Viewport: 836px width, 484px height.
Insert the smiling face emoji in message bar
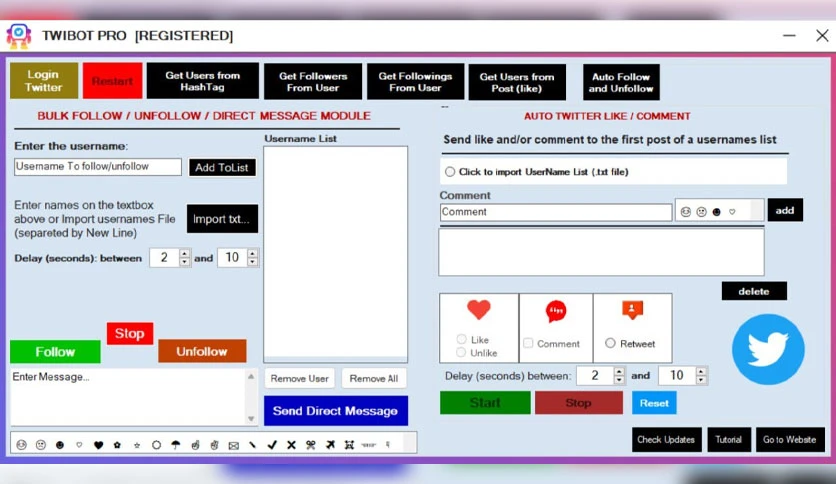tap(21, 445)
